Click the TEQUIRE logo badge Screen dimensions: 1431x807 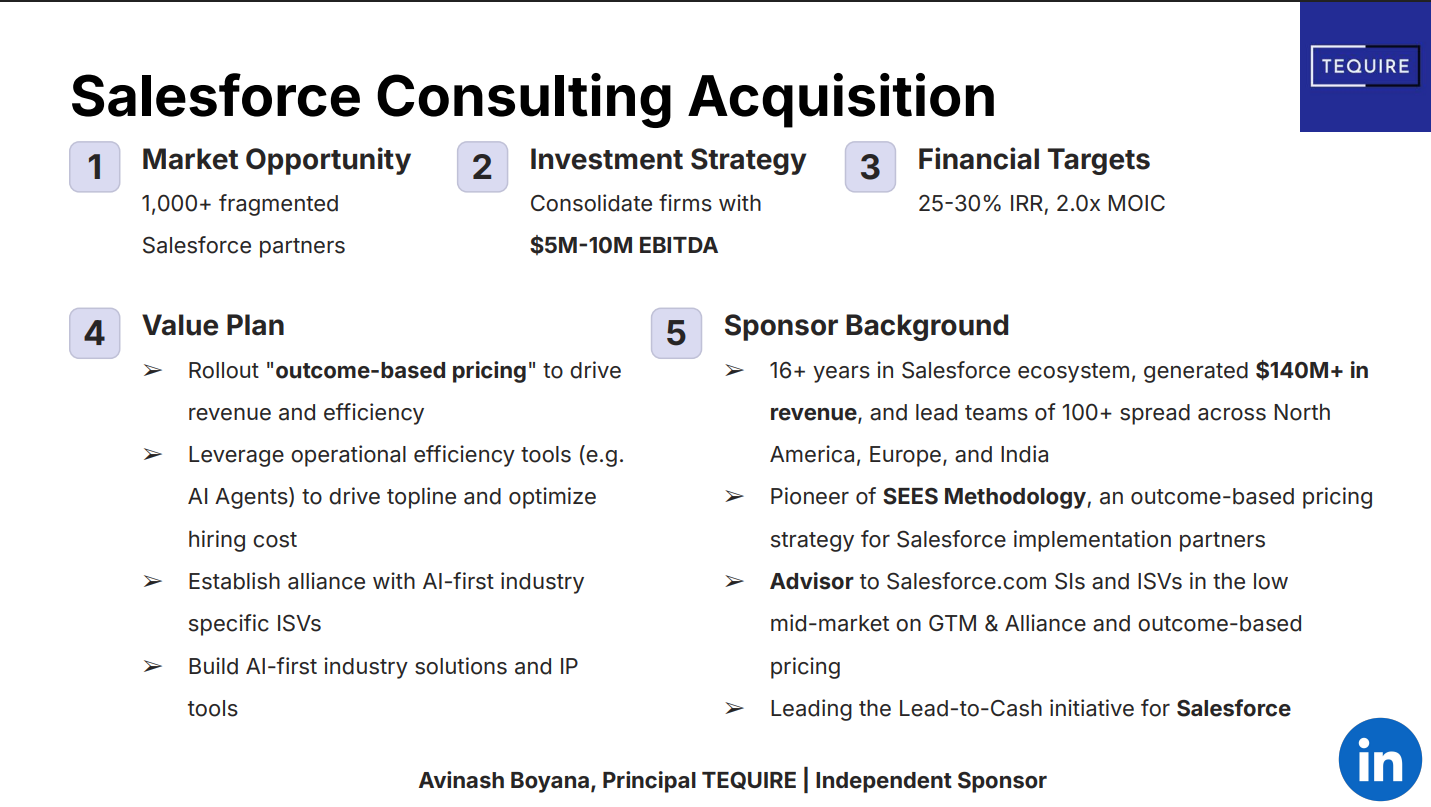(1364, 66)
